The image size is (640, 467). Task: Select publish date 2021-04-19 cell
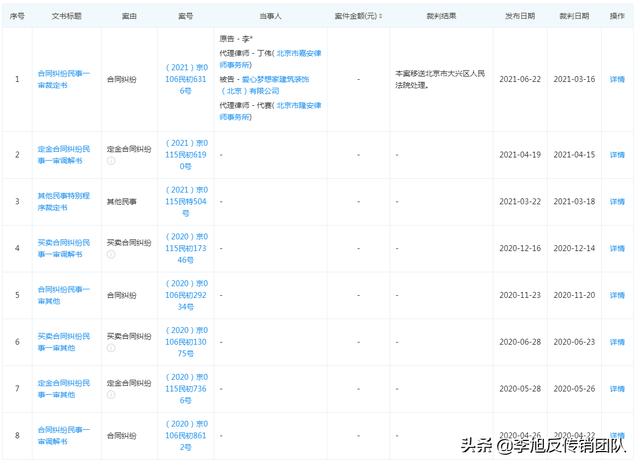(x=520, y=155)
